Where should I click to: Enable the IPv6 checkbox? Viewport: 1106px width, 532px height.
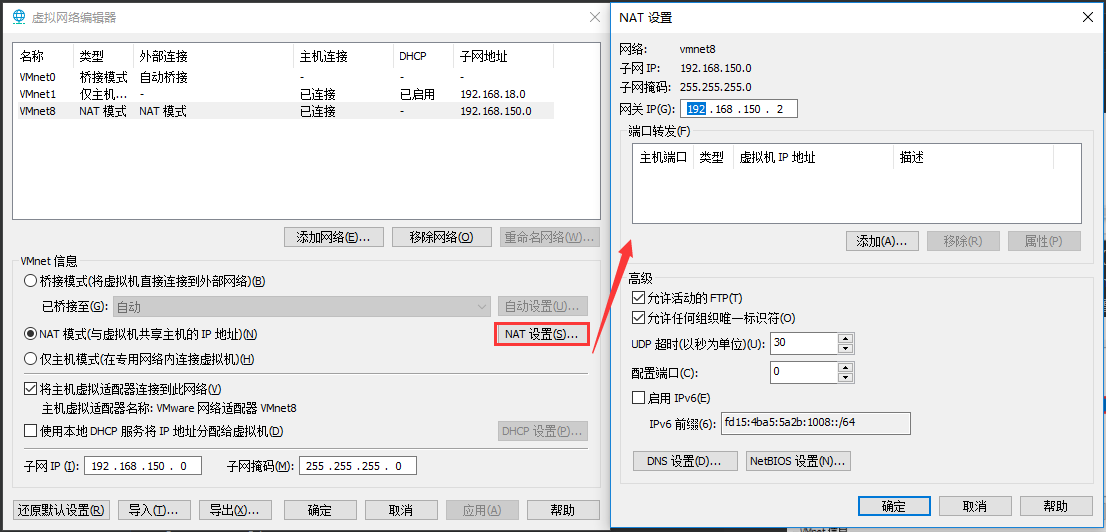(639, 398)
